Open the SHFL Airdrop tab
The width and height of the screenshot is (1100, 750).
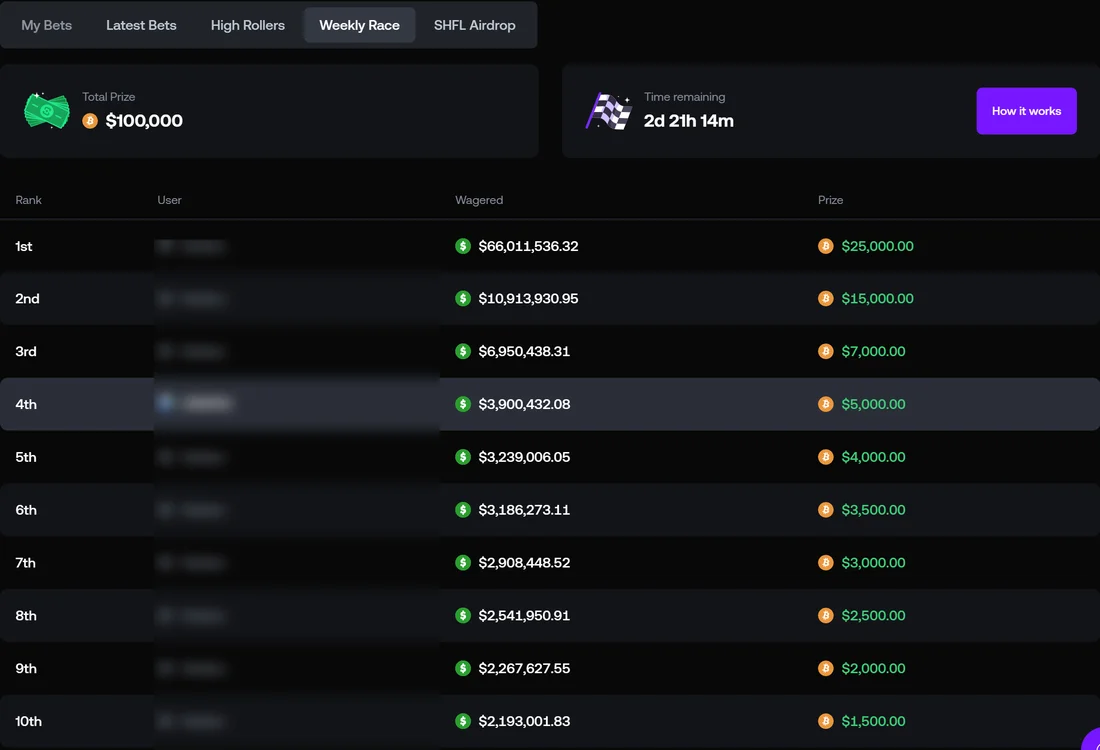pyautogui.click(x=474, y=25)
